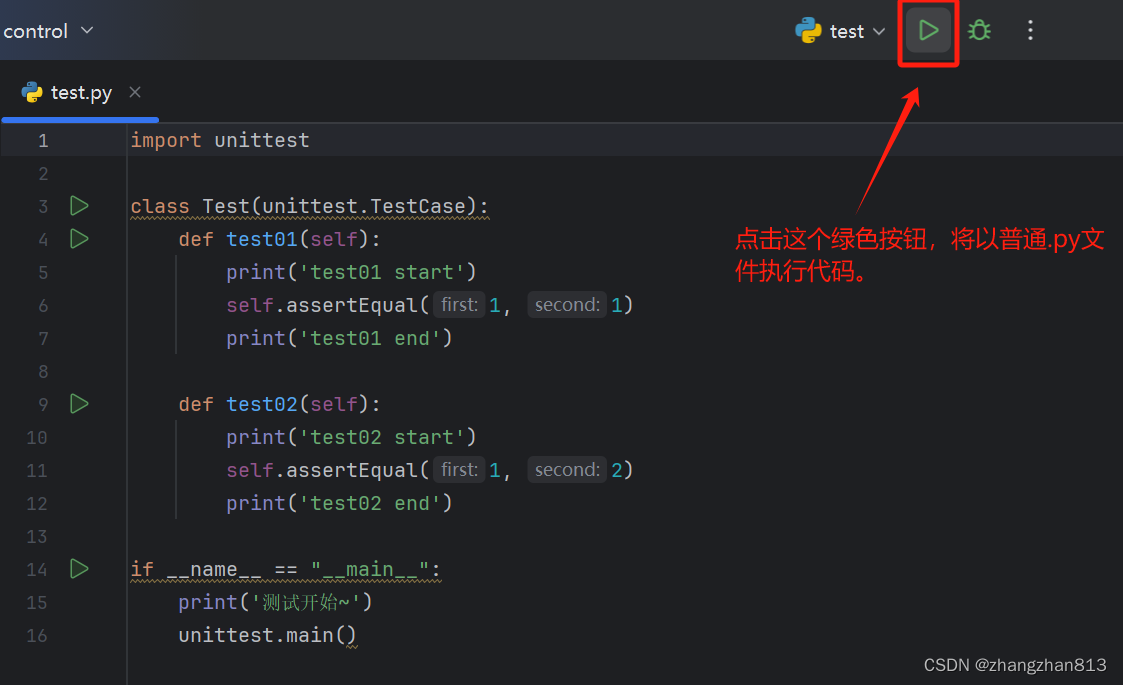The image size is (1123, 685).
Task: Click the if __name__ == "__main__" line
Action: [286, 570]
